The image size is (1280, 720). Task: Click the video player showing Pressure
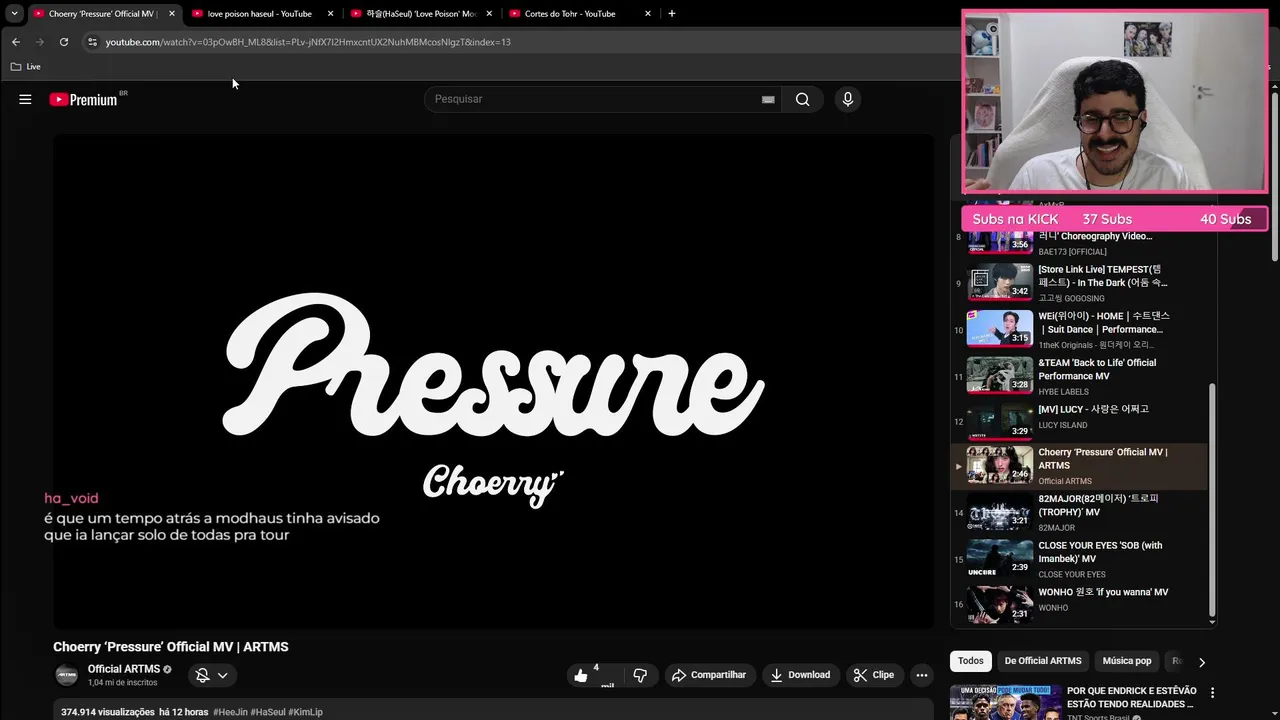pyautogui.click(x=493, y=381)
